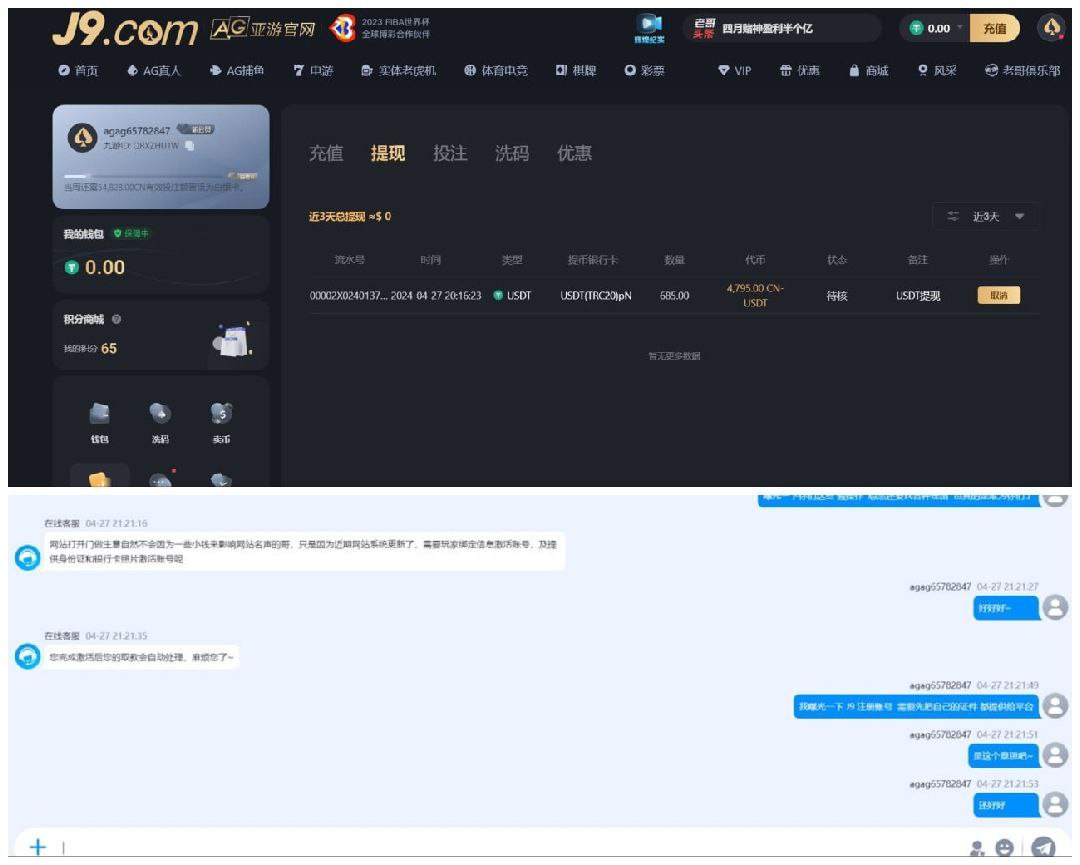The image size is (1080, 865).
Task: Select 体育电竞 in the navigation bar
Action: 496,71
